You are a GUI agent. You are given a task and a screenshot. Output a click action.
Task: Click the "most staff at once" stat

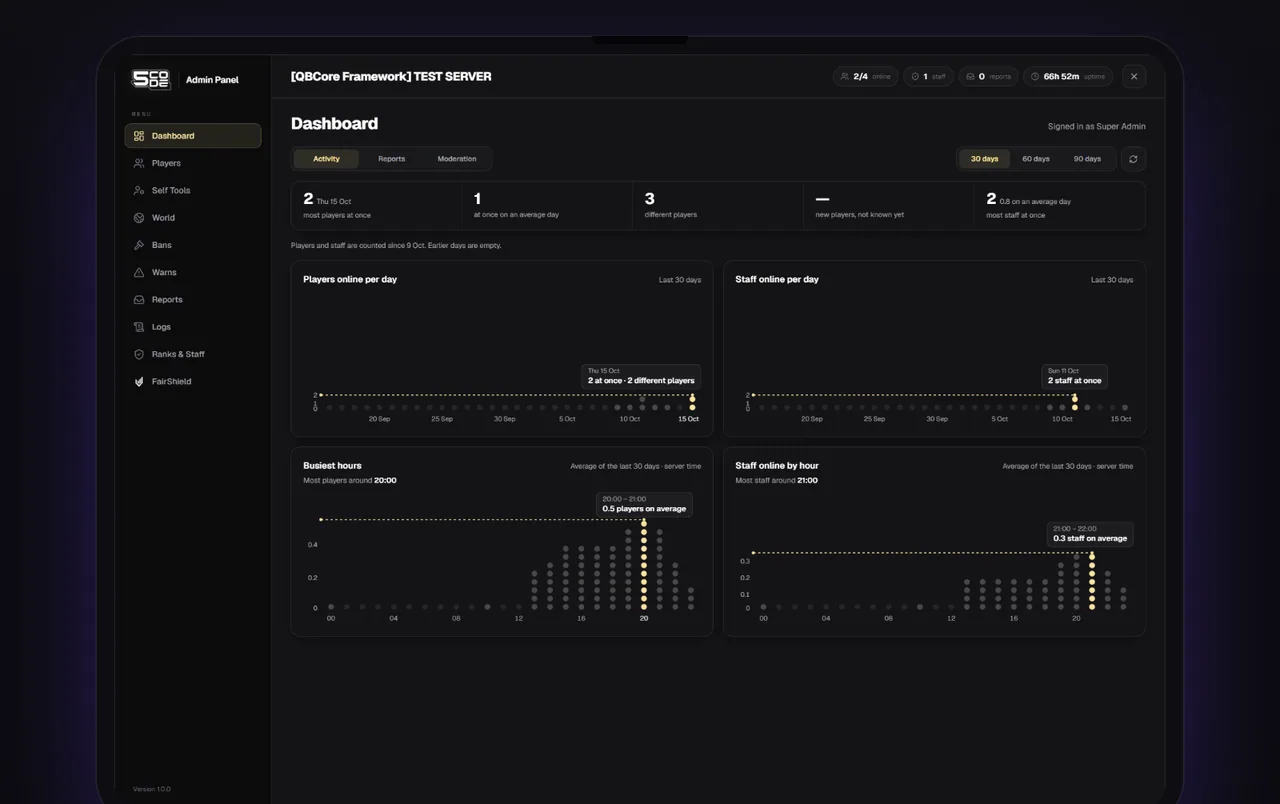pyautogui.click(x=1060, y=205)
